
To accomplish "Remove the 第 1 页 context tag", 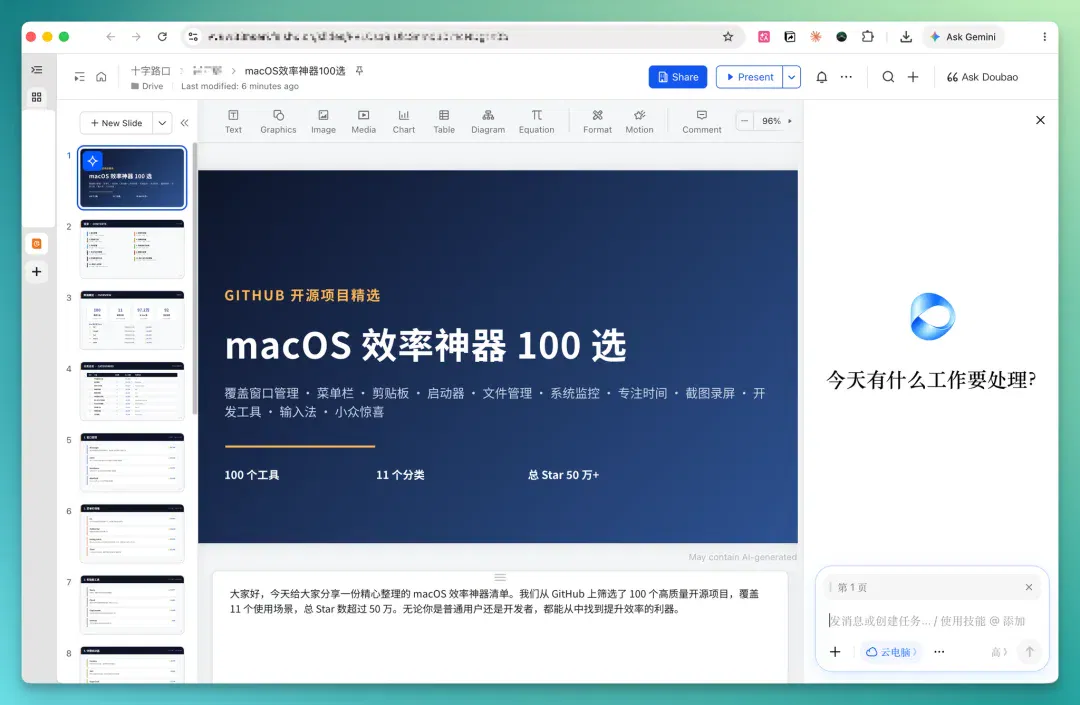I will point(1028,587).
